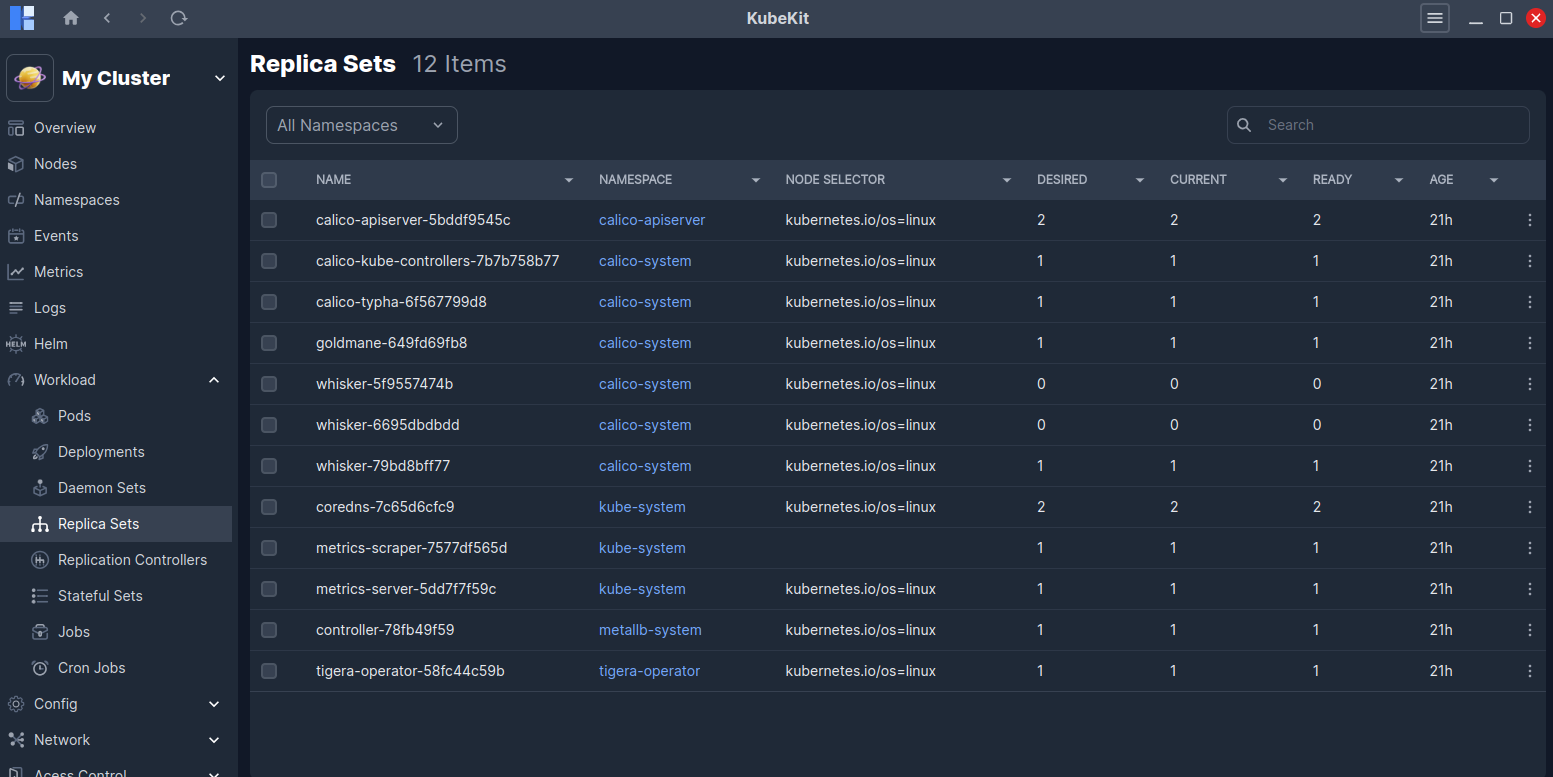1553x777 pixels.
Task: Focus the Search input field
Action: [1390, 125]
